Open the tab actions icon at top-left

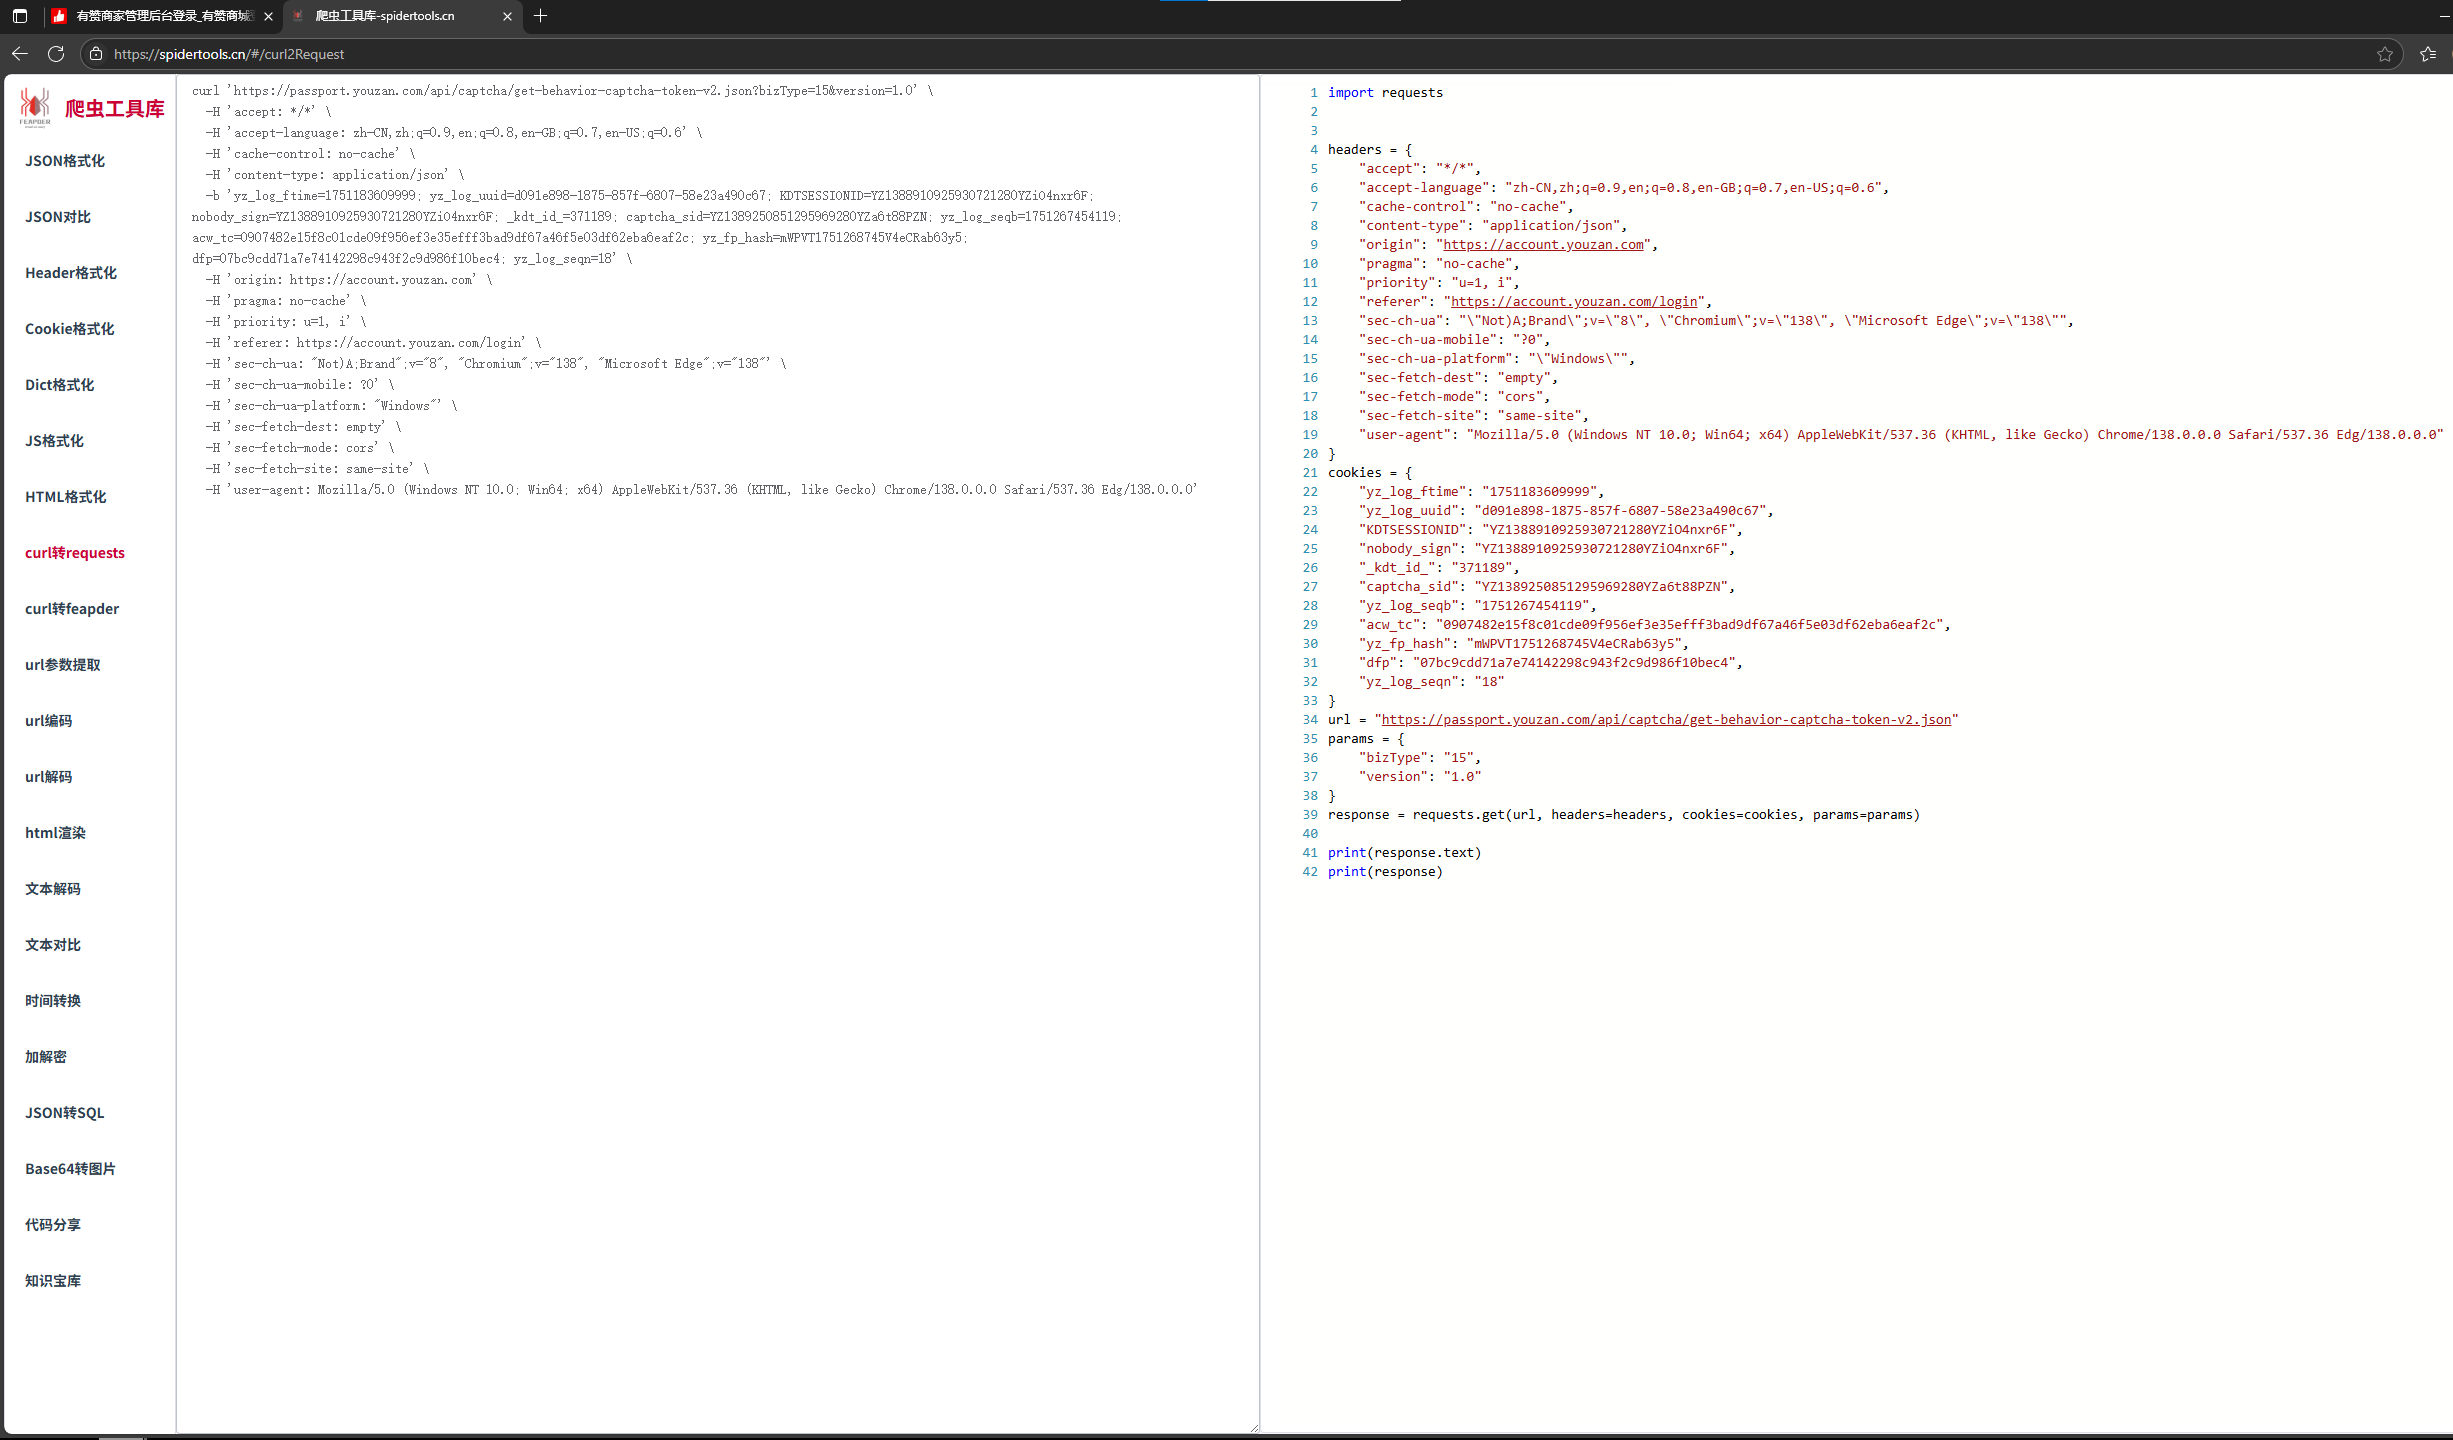18,16
